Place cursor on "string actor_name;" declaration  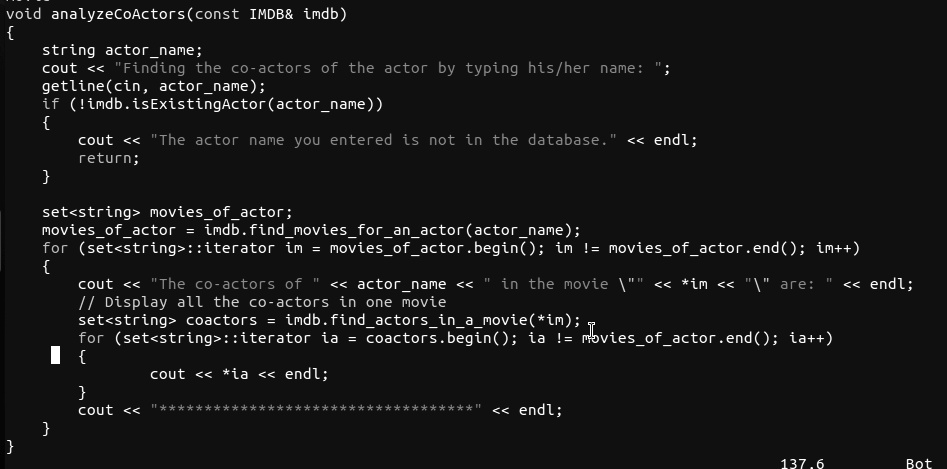122,50
